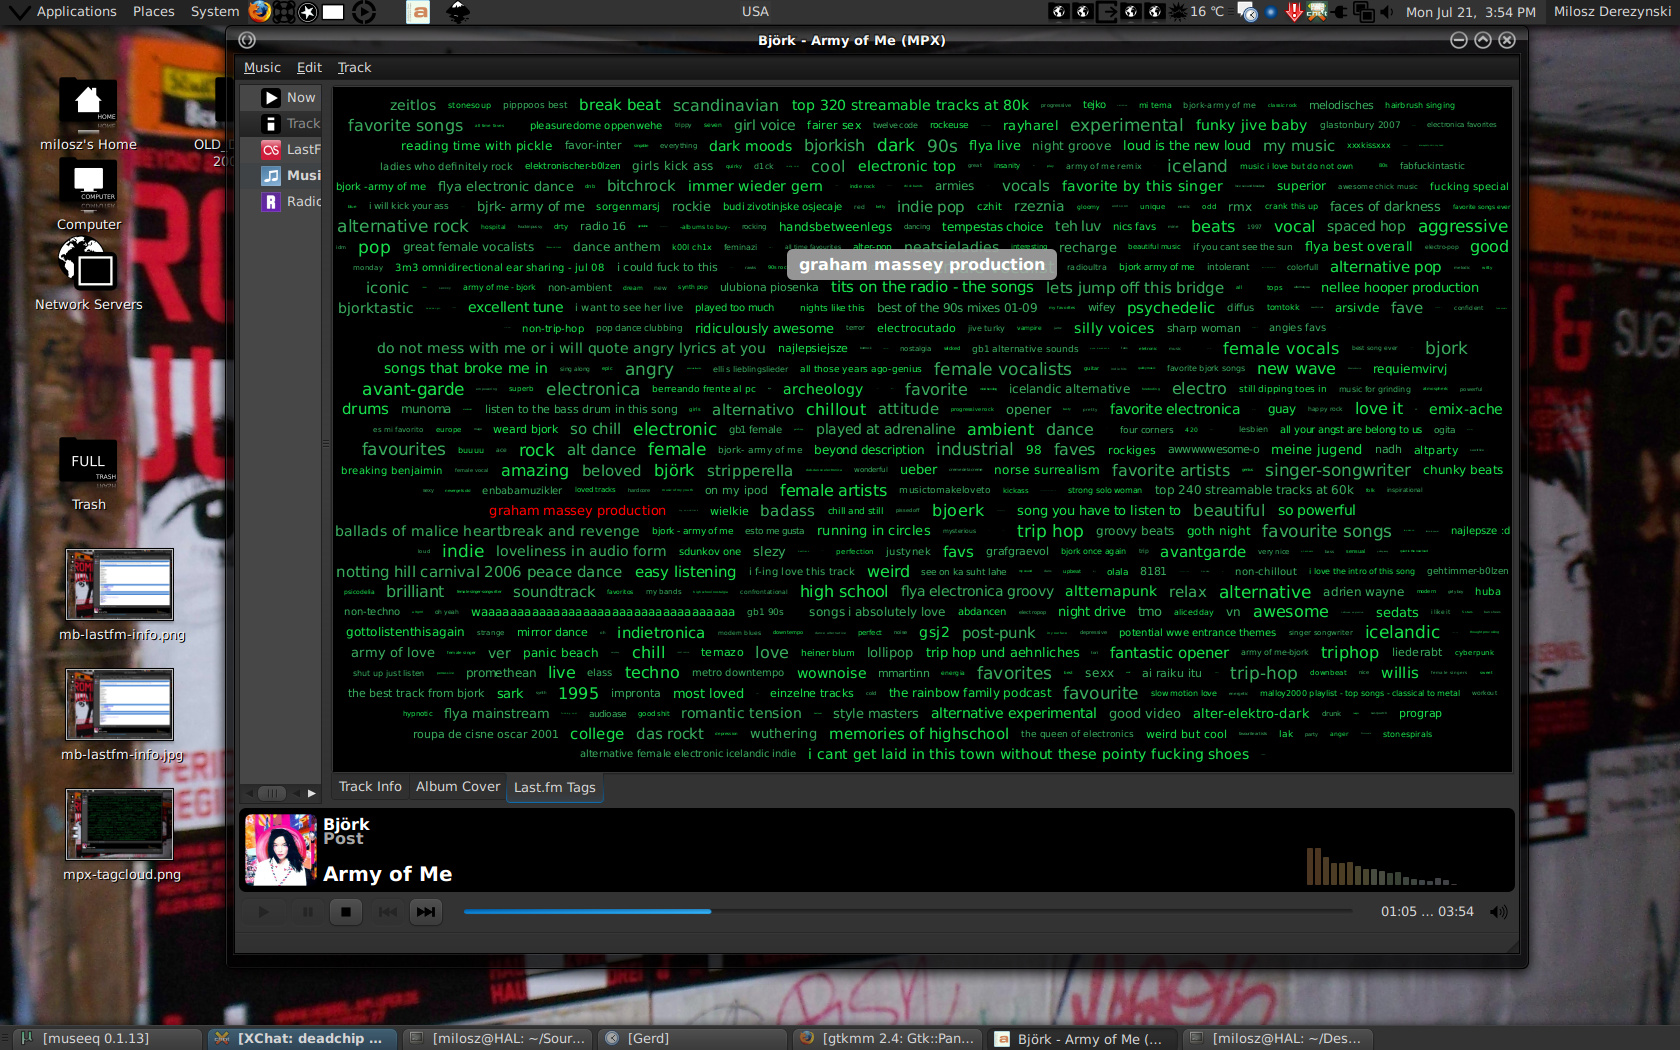Click the 'avant-garde' tag
This screenshot has width=1680, height=1050.
[413, 389]
